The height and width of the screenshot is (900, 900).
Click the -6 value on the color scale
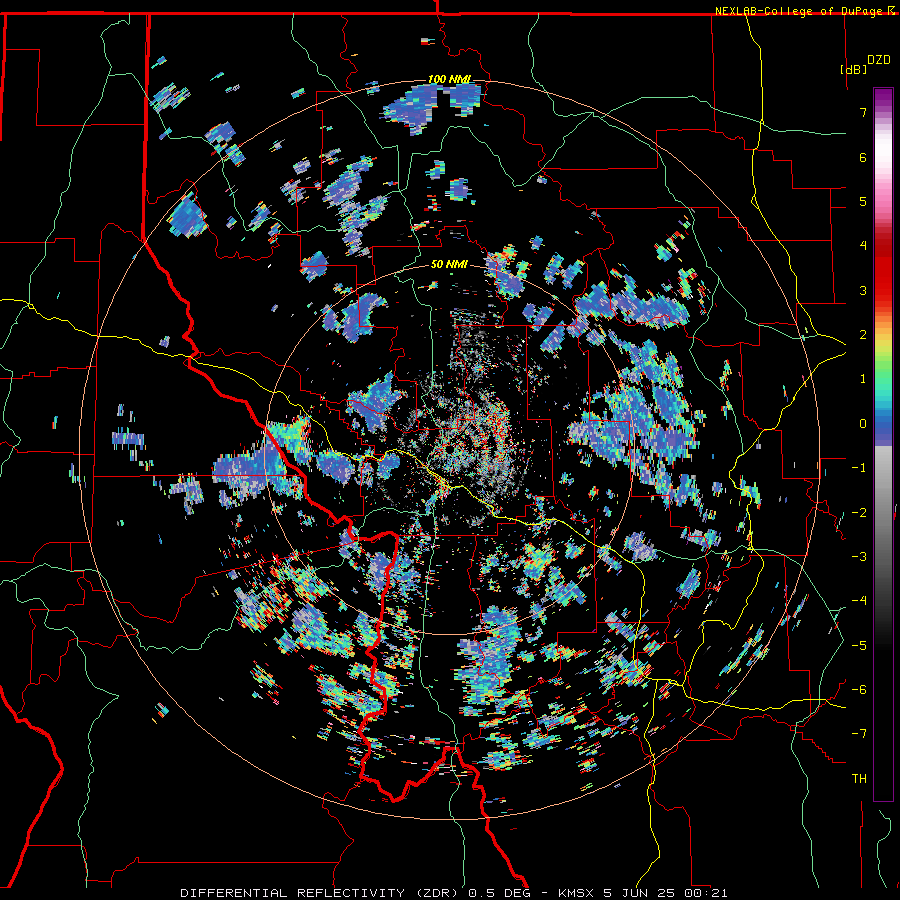click(x=859, y=690)
